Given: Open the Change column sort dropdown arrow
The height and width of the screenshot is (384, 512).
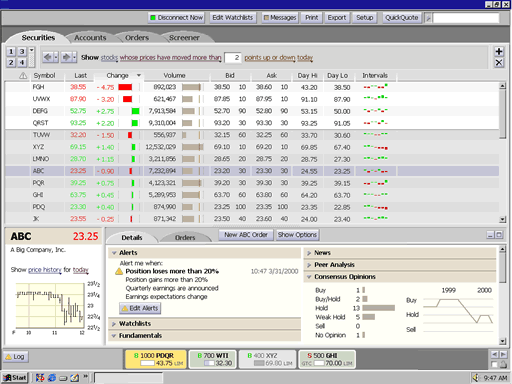Looking at the screenshot, I should pyautogui.click(x=139, y=75).
